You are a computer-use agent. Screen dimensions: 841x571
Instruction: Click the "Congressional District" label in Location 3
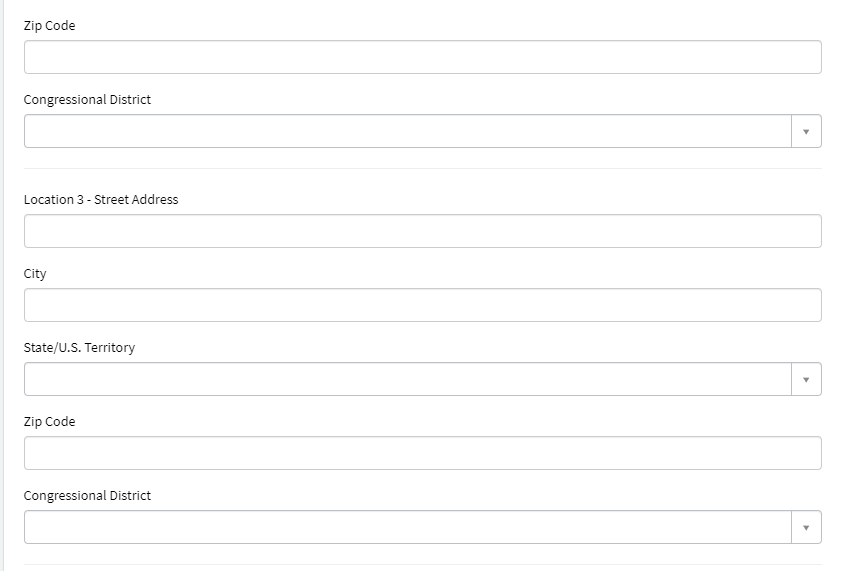(x=87, y=496)
